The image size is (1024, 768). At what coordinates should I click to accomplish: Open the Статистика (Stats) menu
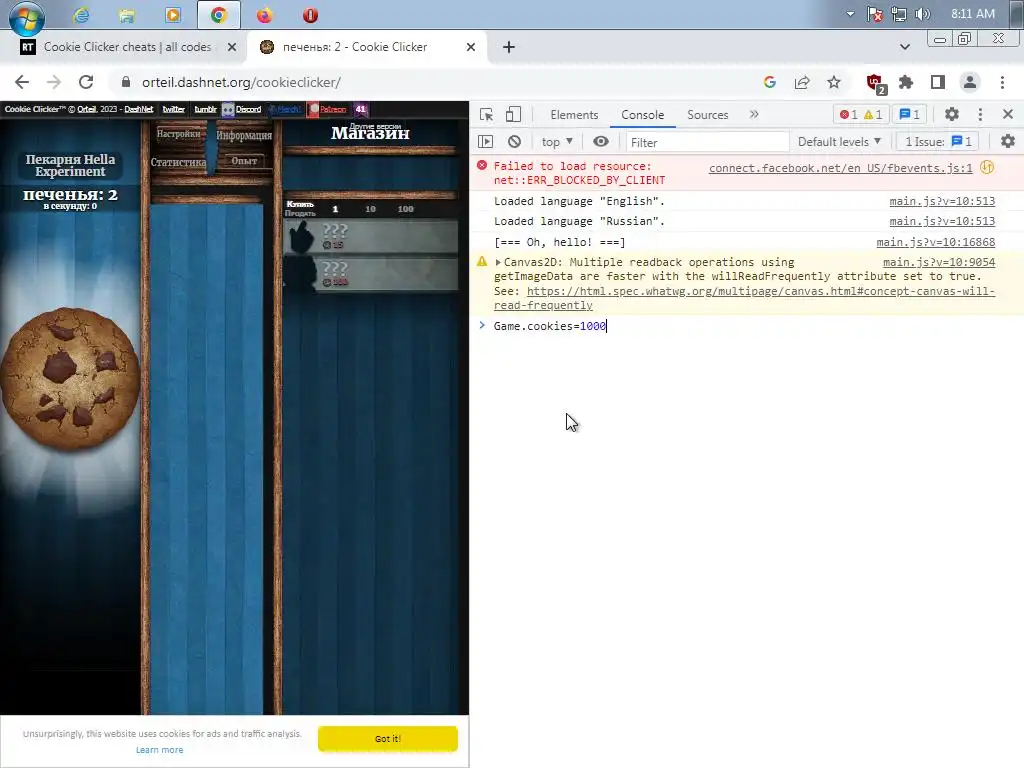point(178,162)
